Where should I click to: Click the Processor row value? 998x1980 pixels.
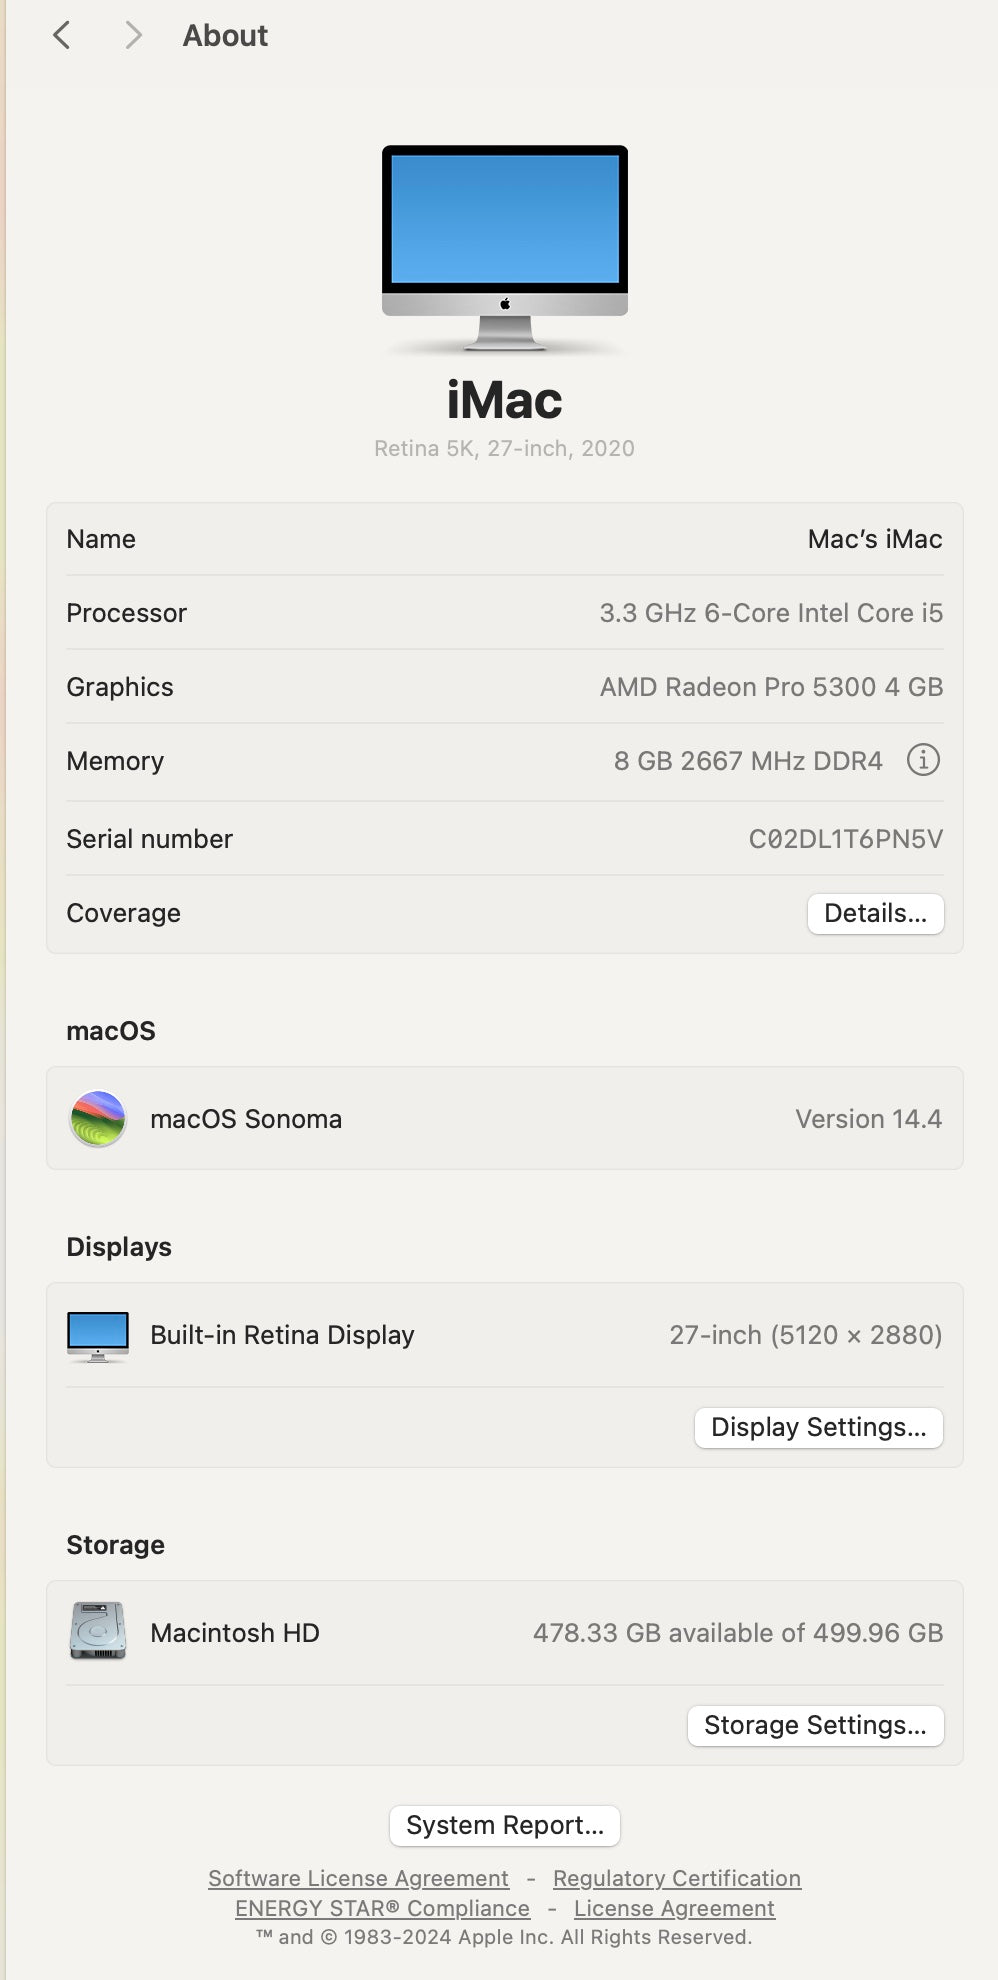click(x=771, y=613)
